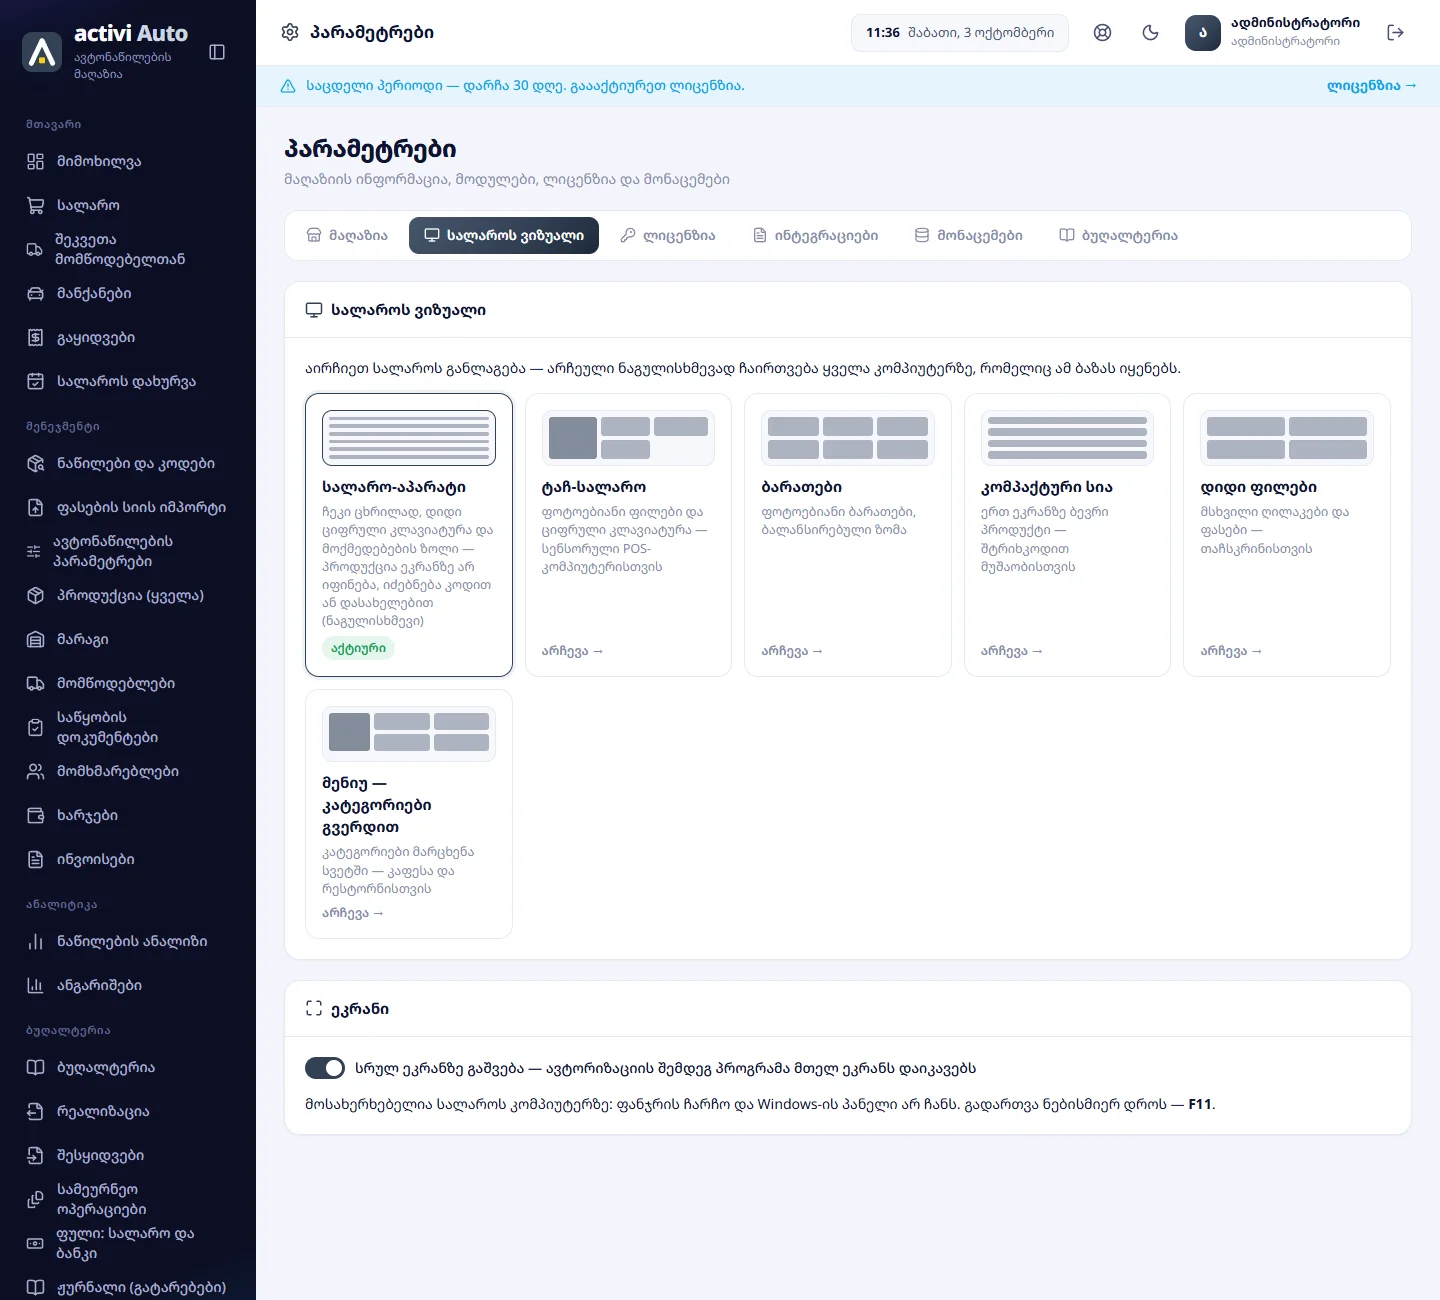Screen dimensions: 1440x1300
Task: Switch to the ლიცენზია tab
Action: click(x=668, y=236)
